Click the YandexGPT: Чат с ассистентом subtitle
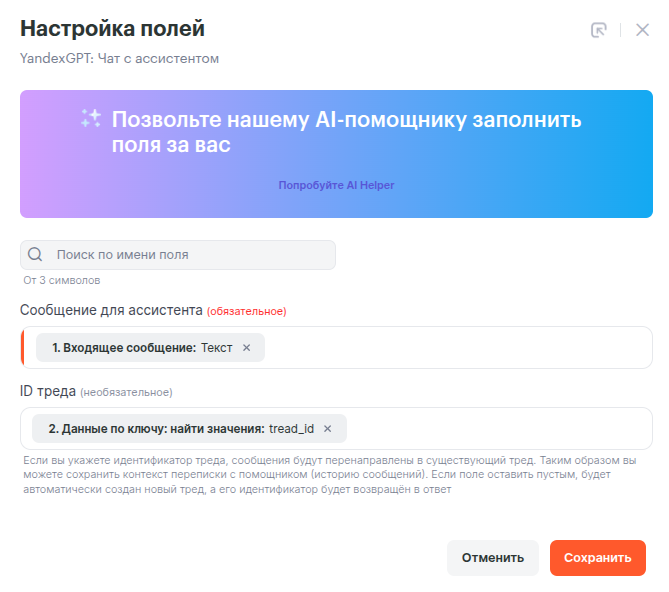This screenshot has width=669, height=592. coord(120,58)
